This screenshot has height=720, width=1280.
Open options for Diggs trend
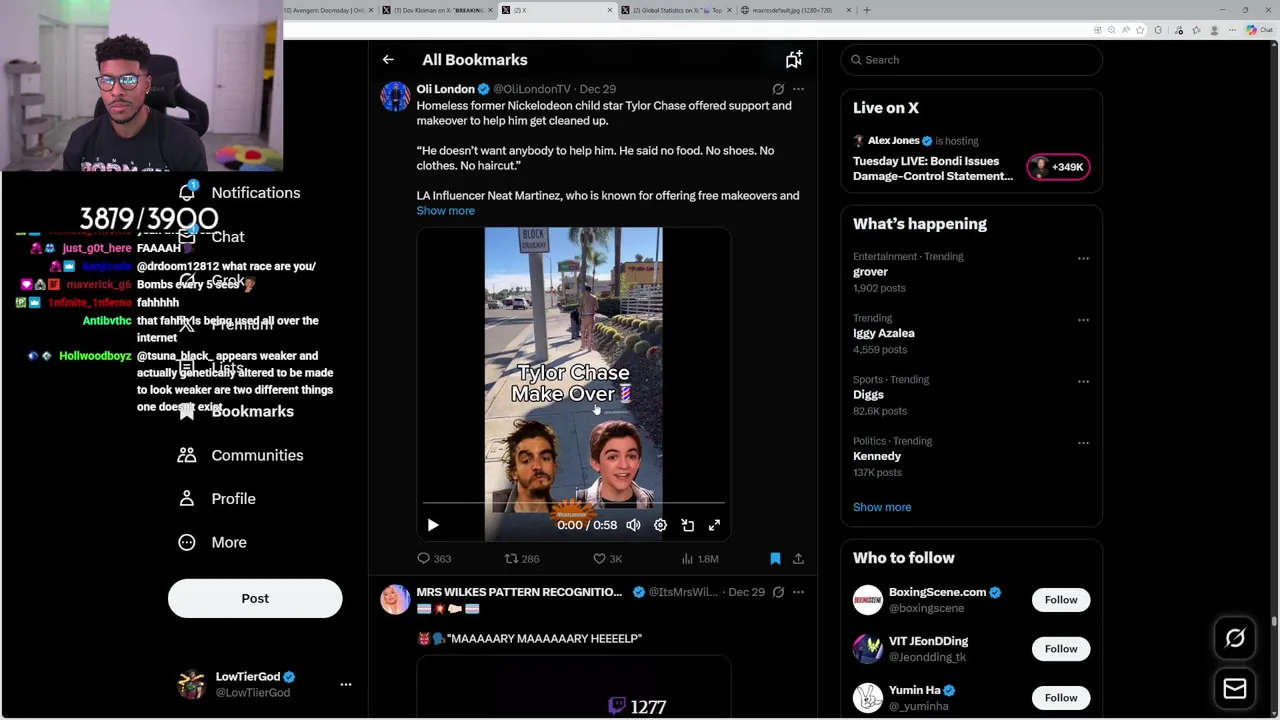click(x=1083, y=381)
